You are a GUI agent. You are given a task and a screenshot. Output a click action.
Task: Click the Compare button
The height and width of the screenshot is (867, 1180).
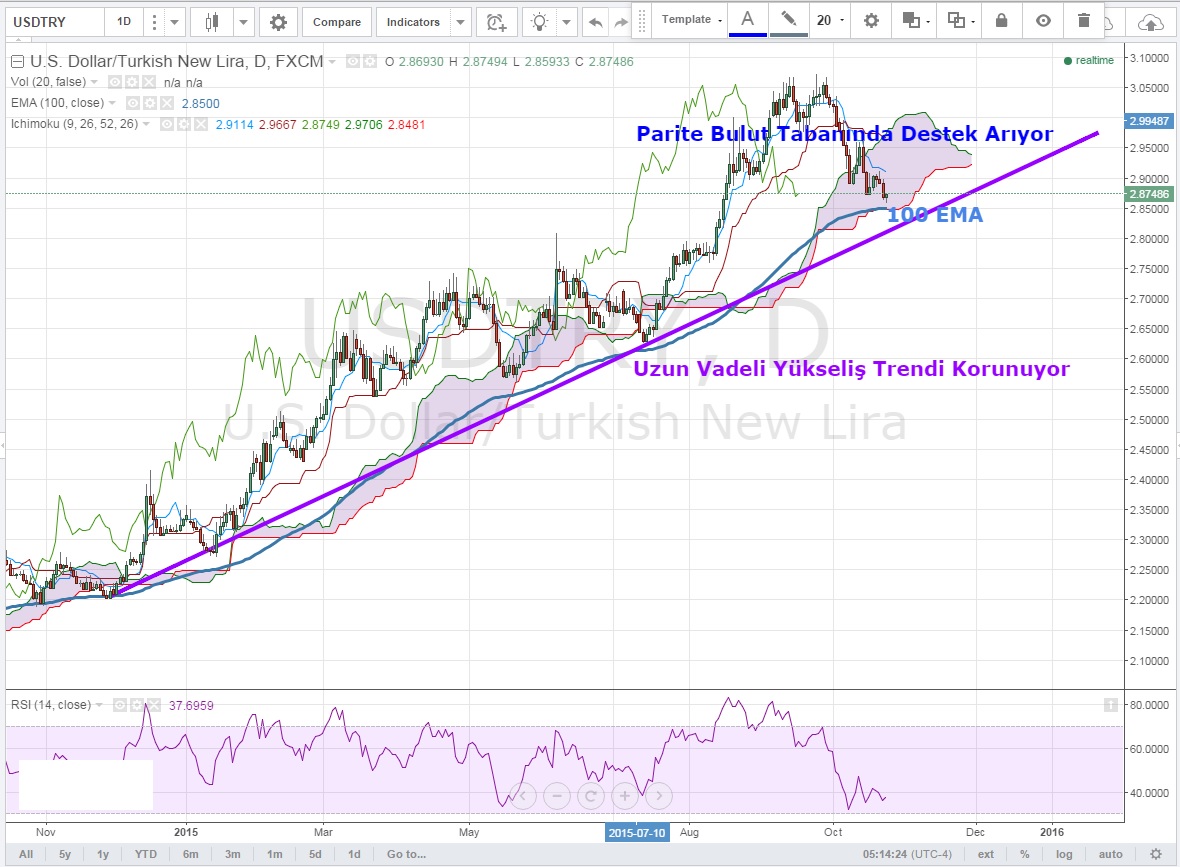[x=337, y=22]
